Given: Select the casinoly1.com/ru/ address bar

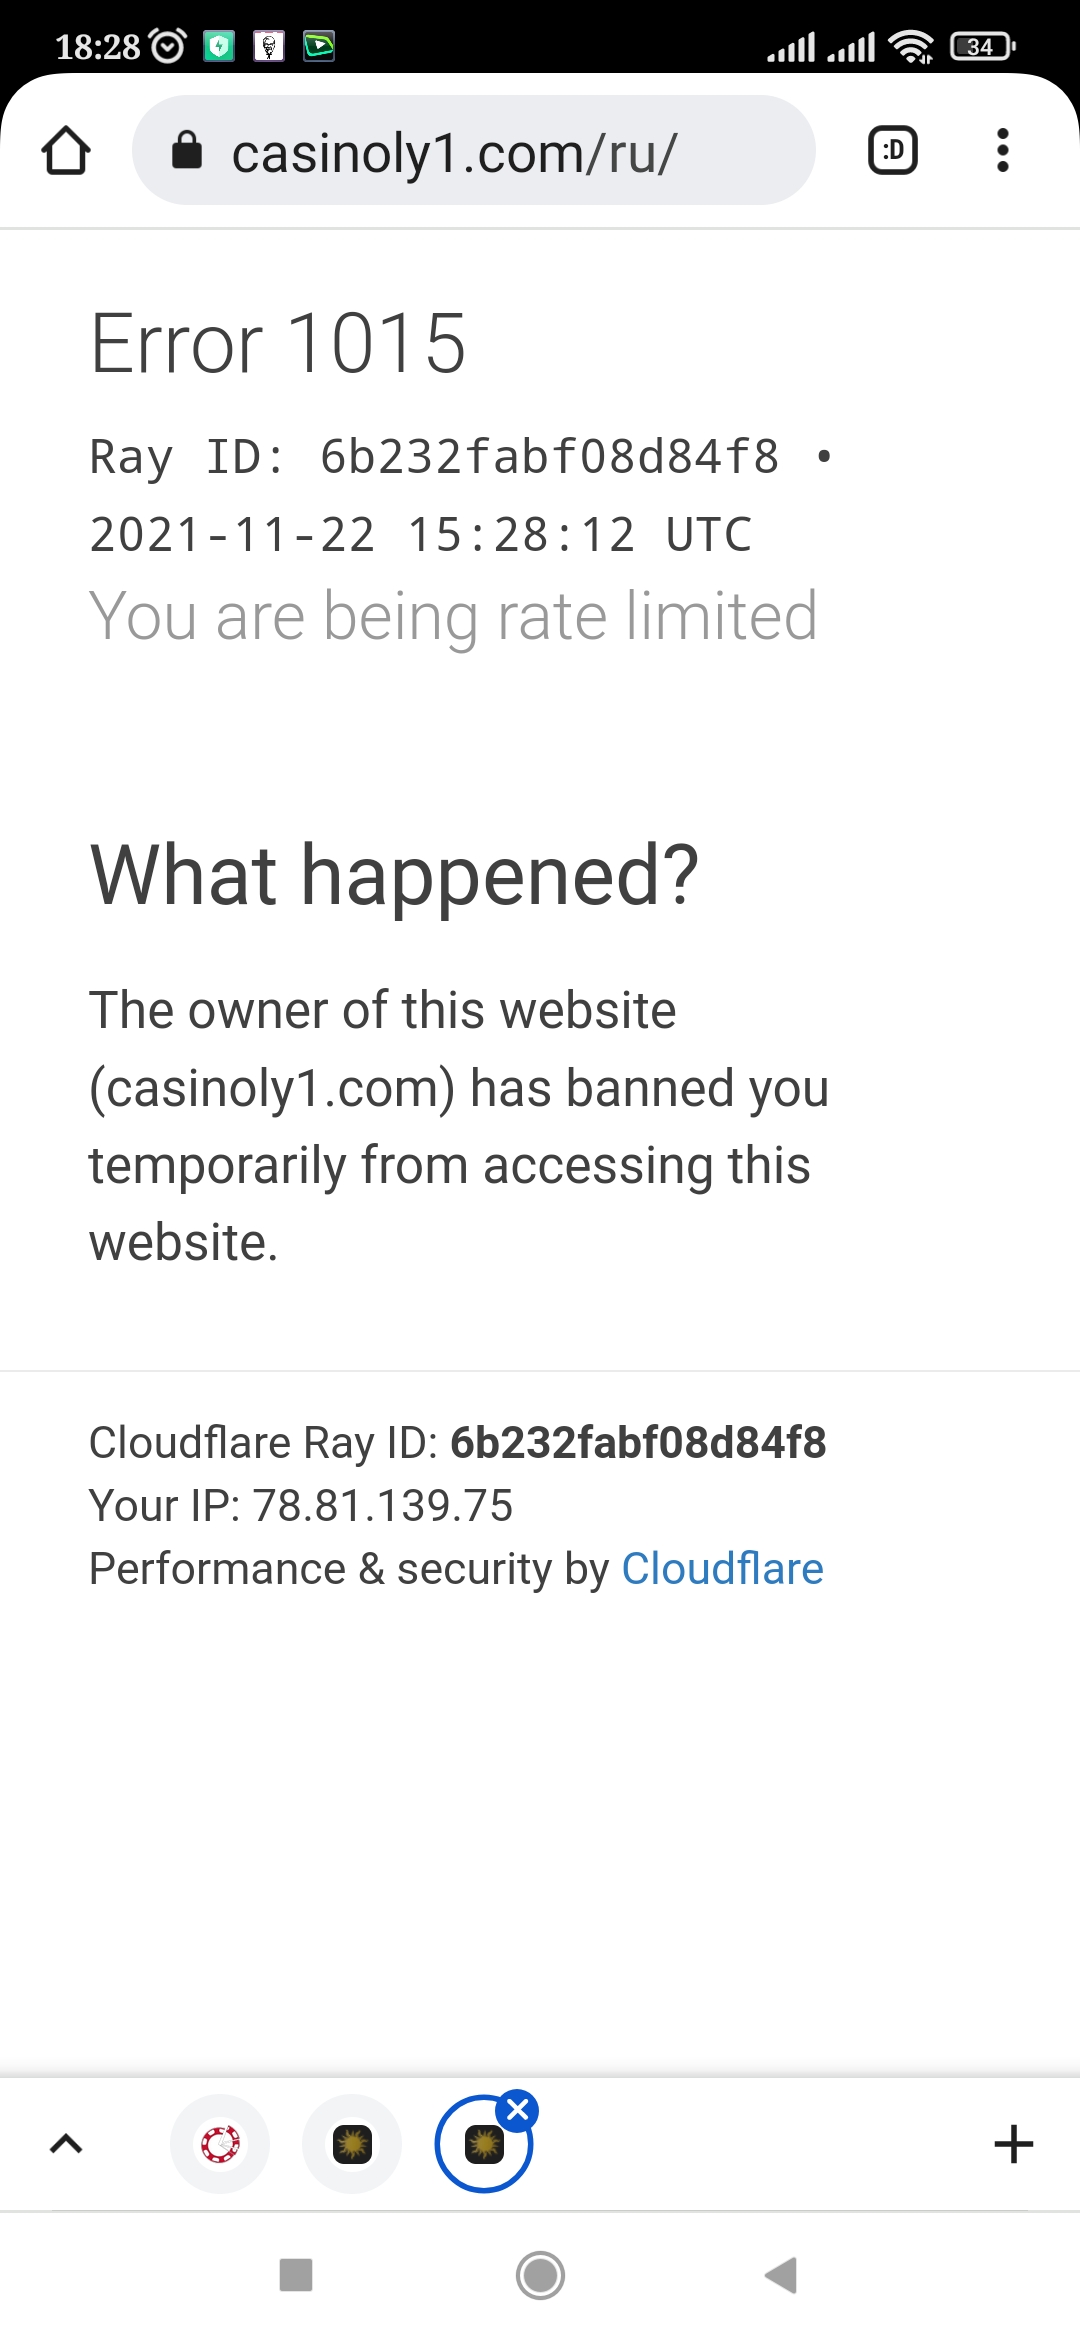Looking at the screenshot, I should point(474,151).
